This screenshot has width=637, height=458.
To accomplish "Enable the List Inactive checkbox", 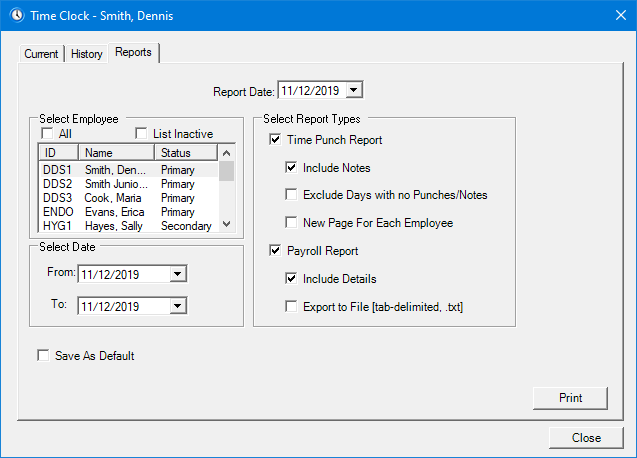I will tap(141, 133).
